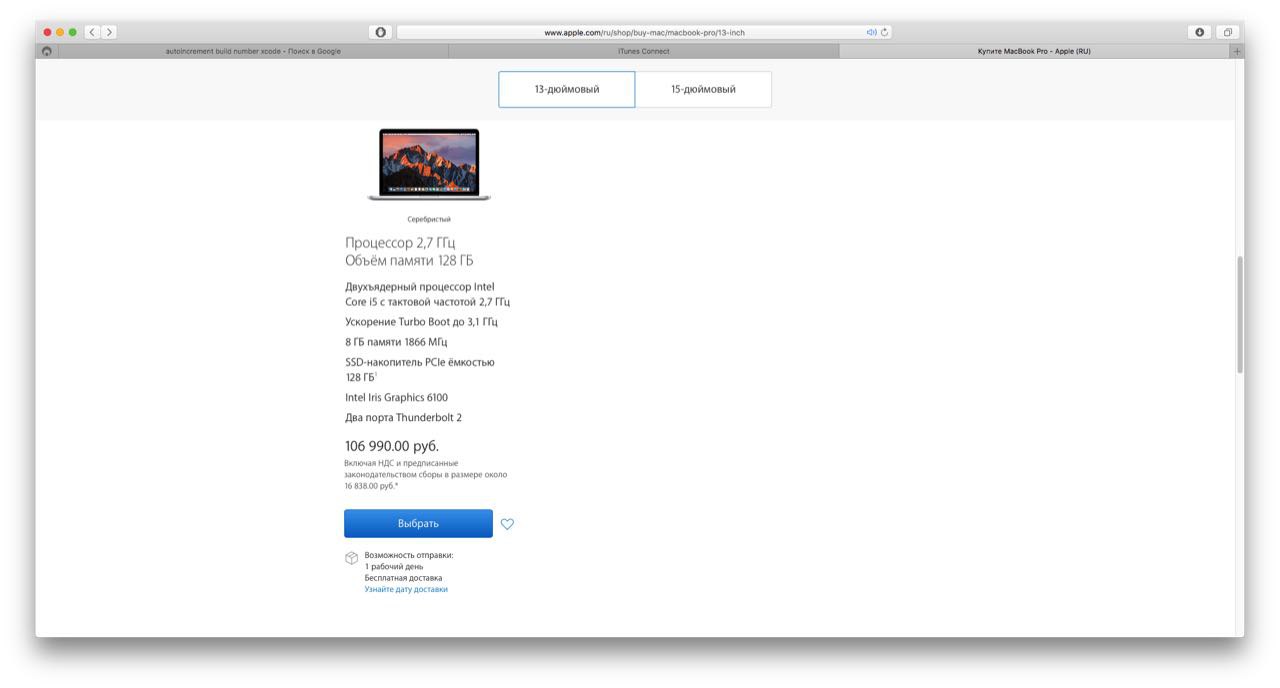1280x688 pixels.
Task: Click the Intel Iris Graphics 6100 line
Action: click(x=396, y=397)
